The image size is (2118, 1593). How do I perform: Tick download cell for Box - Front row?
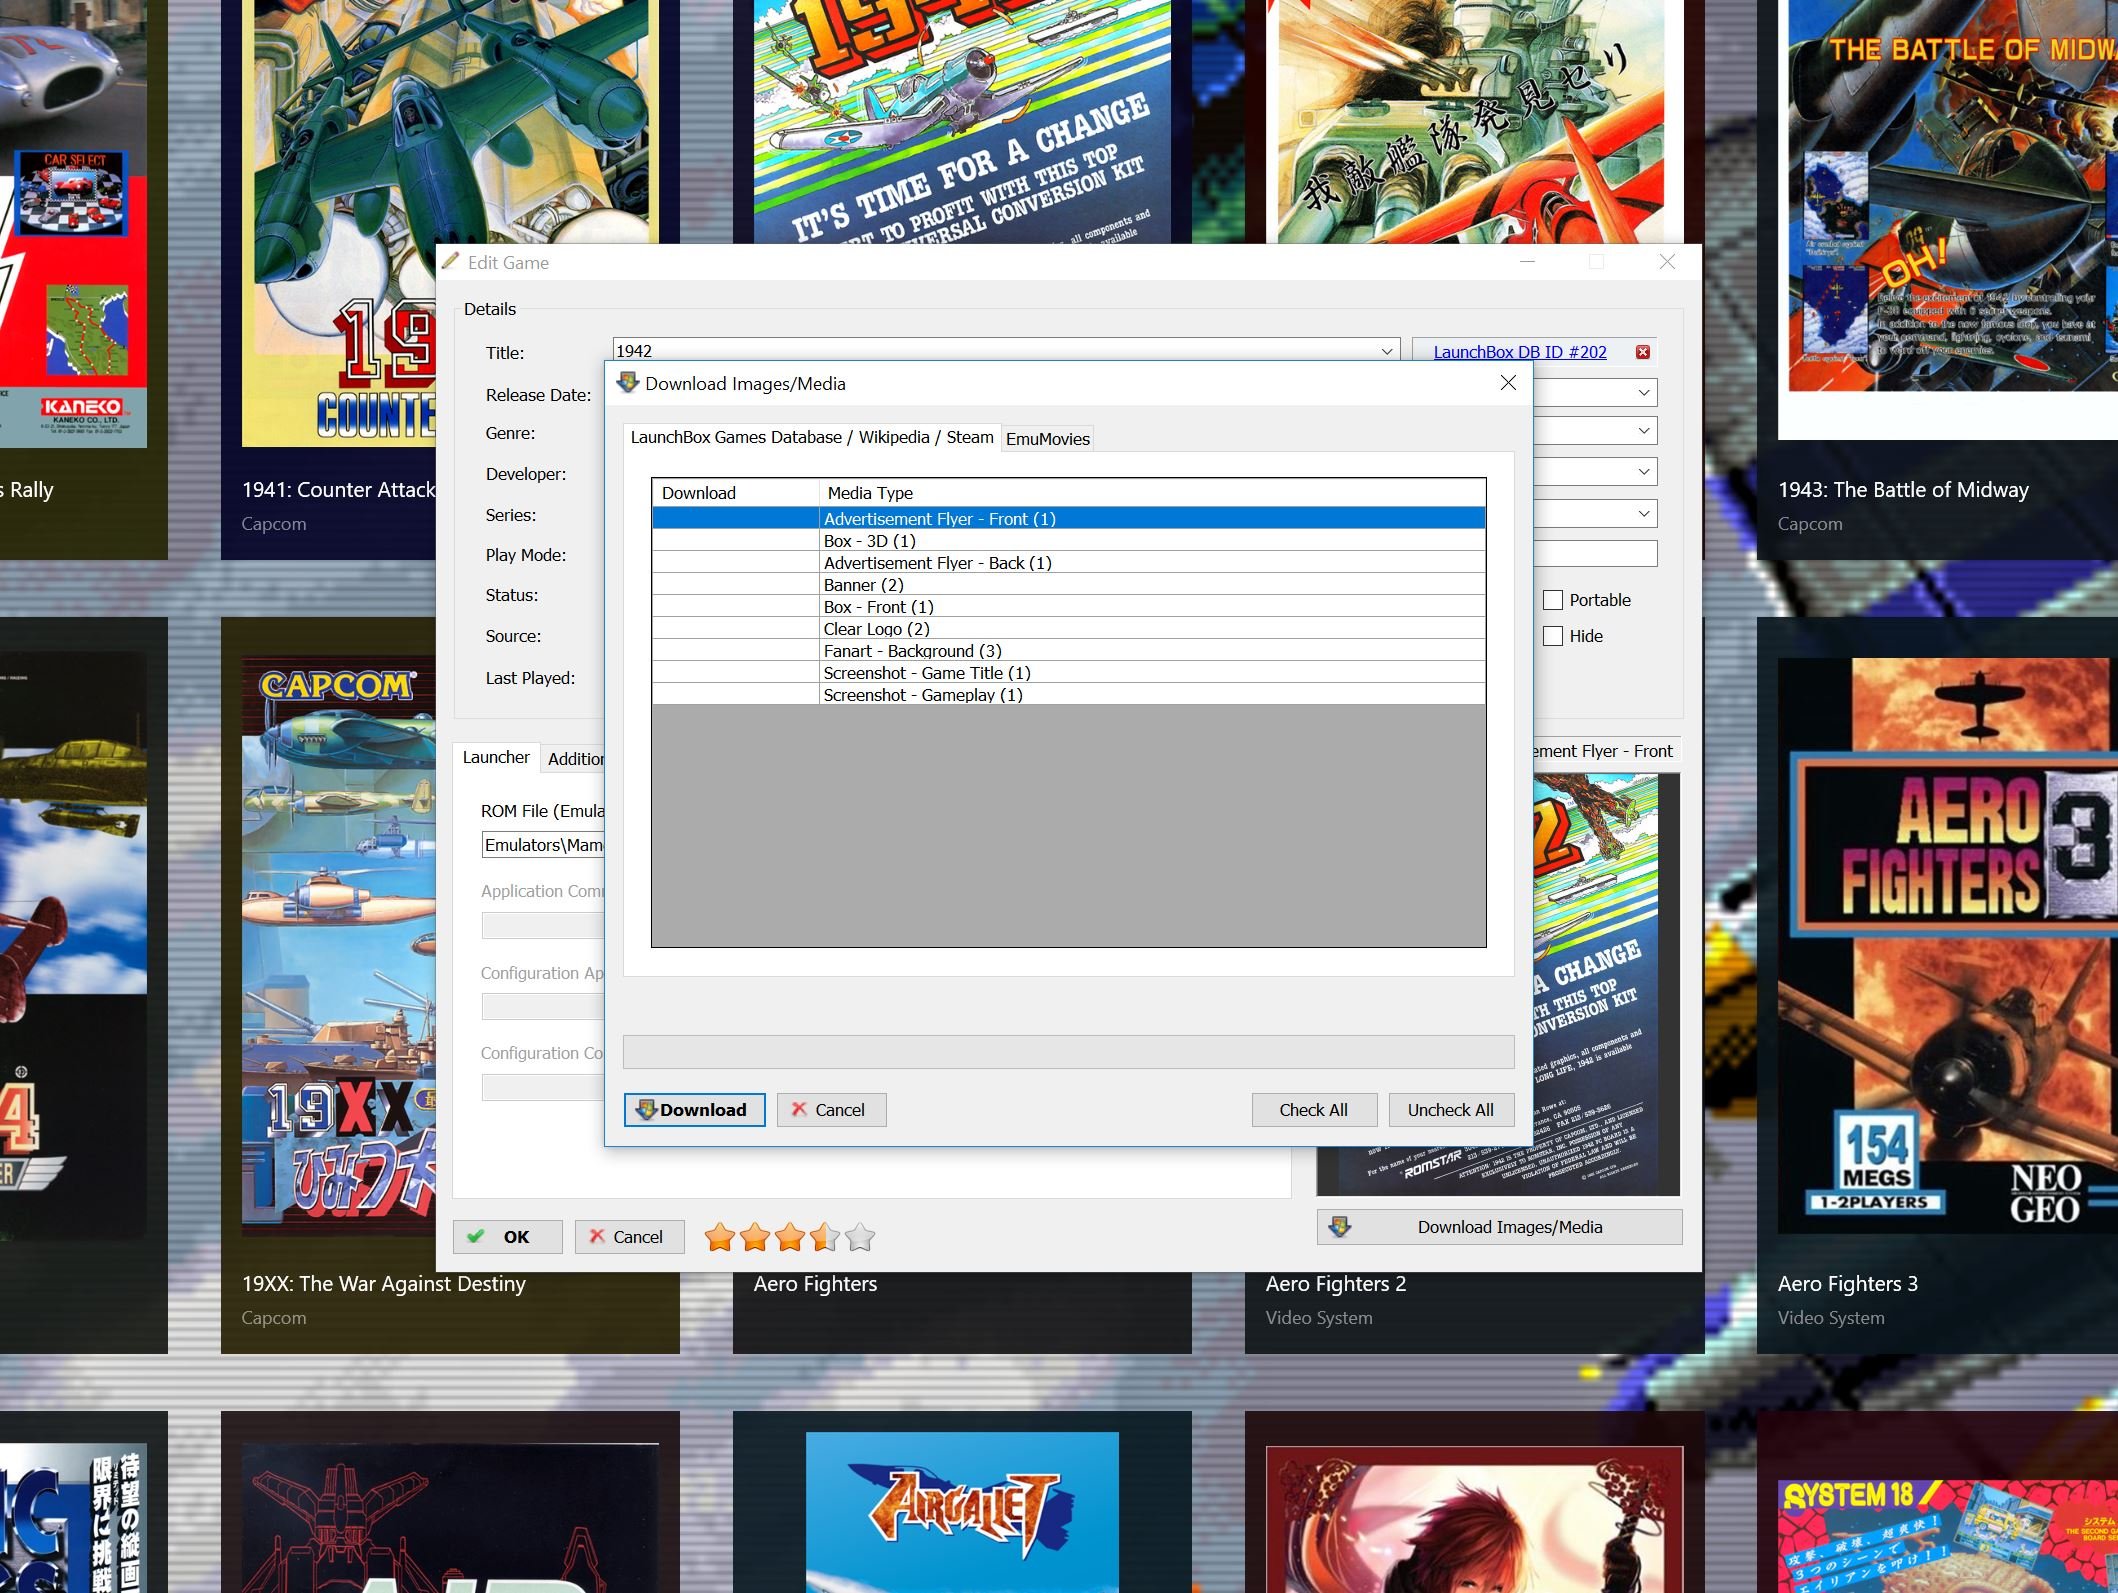pos(735,606)
